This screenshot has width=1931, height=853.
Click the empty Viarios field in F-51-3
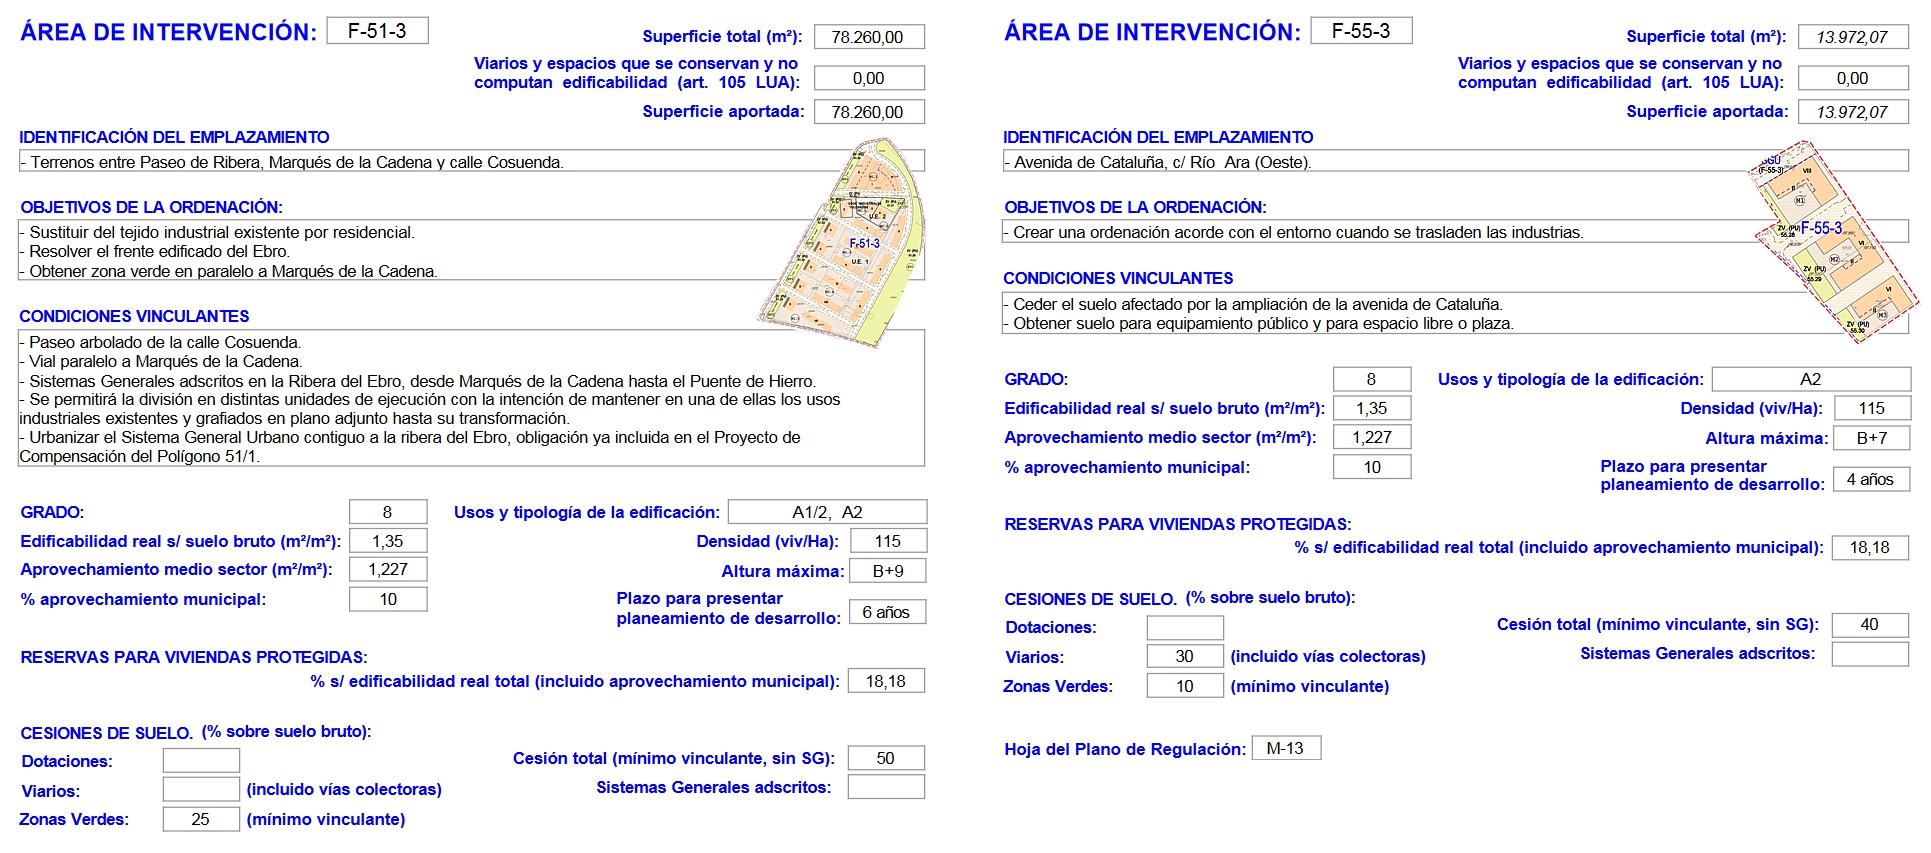pos(201,789)
